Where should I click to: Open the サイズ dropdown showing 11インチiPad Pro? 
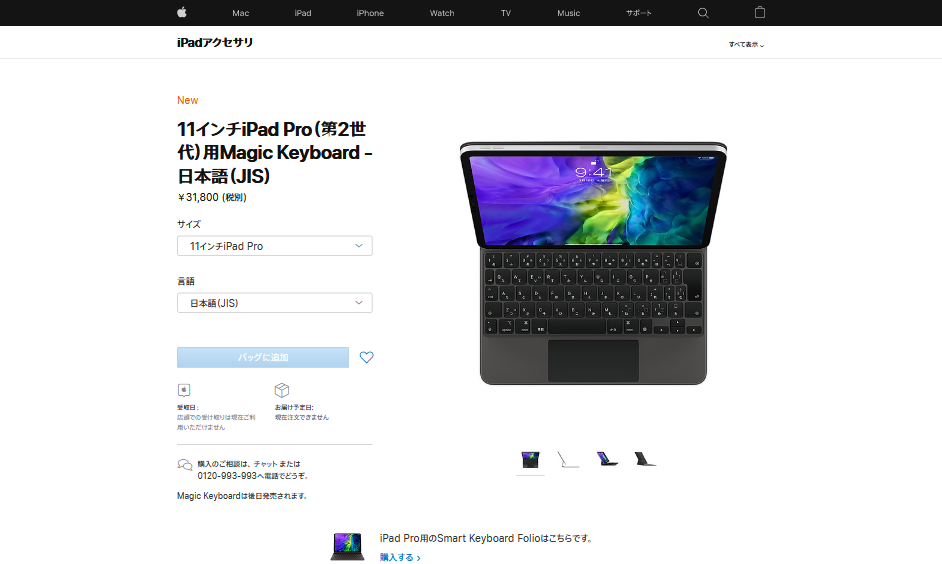275,246
